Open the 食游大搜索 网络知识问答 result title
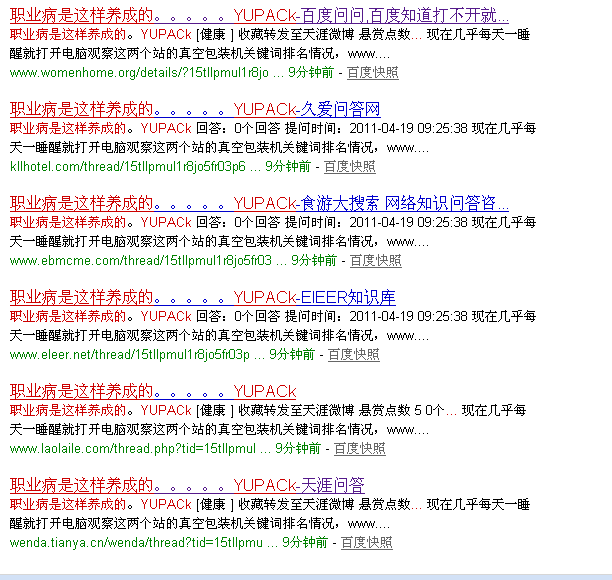612x580 pixels. click(x=259, y=203)
